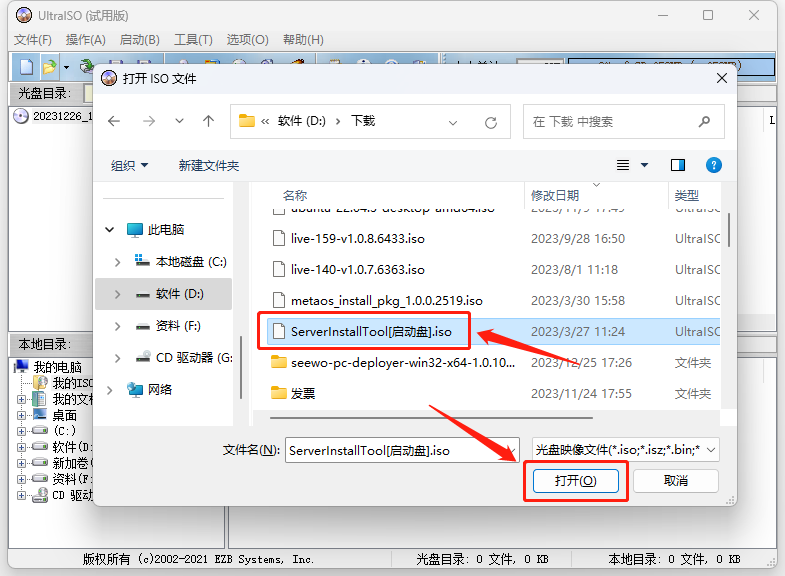Refresh the 下载 folder listing

[490, 122]
